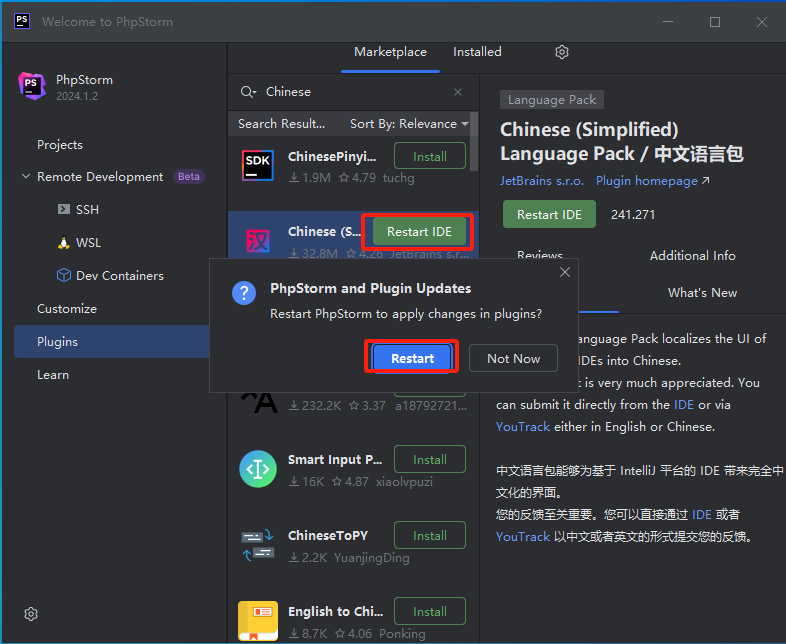Click the YouTrack link in Chinese text

click(523, 537)
